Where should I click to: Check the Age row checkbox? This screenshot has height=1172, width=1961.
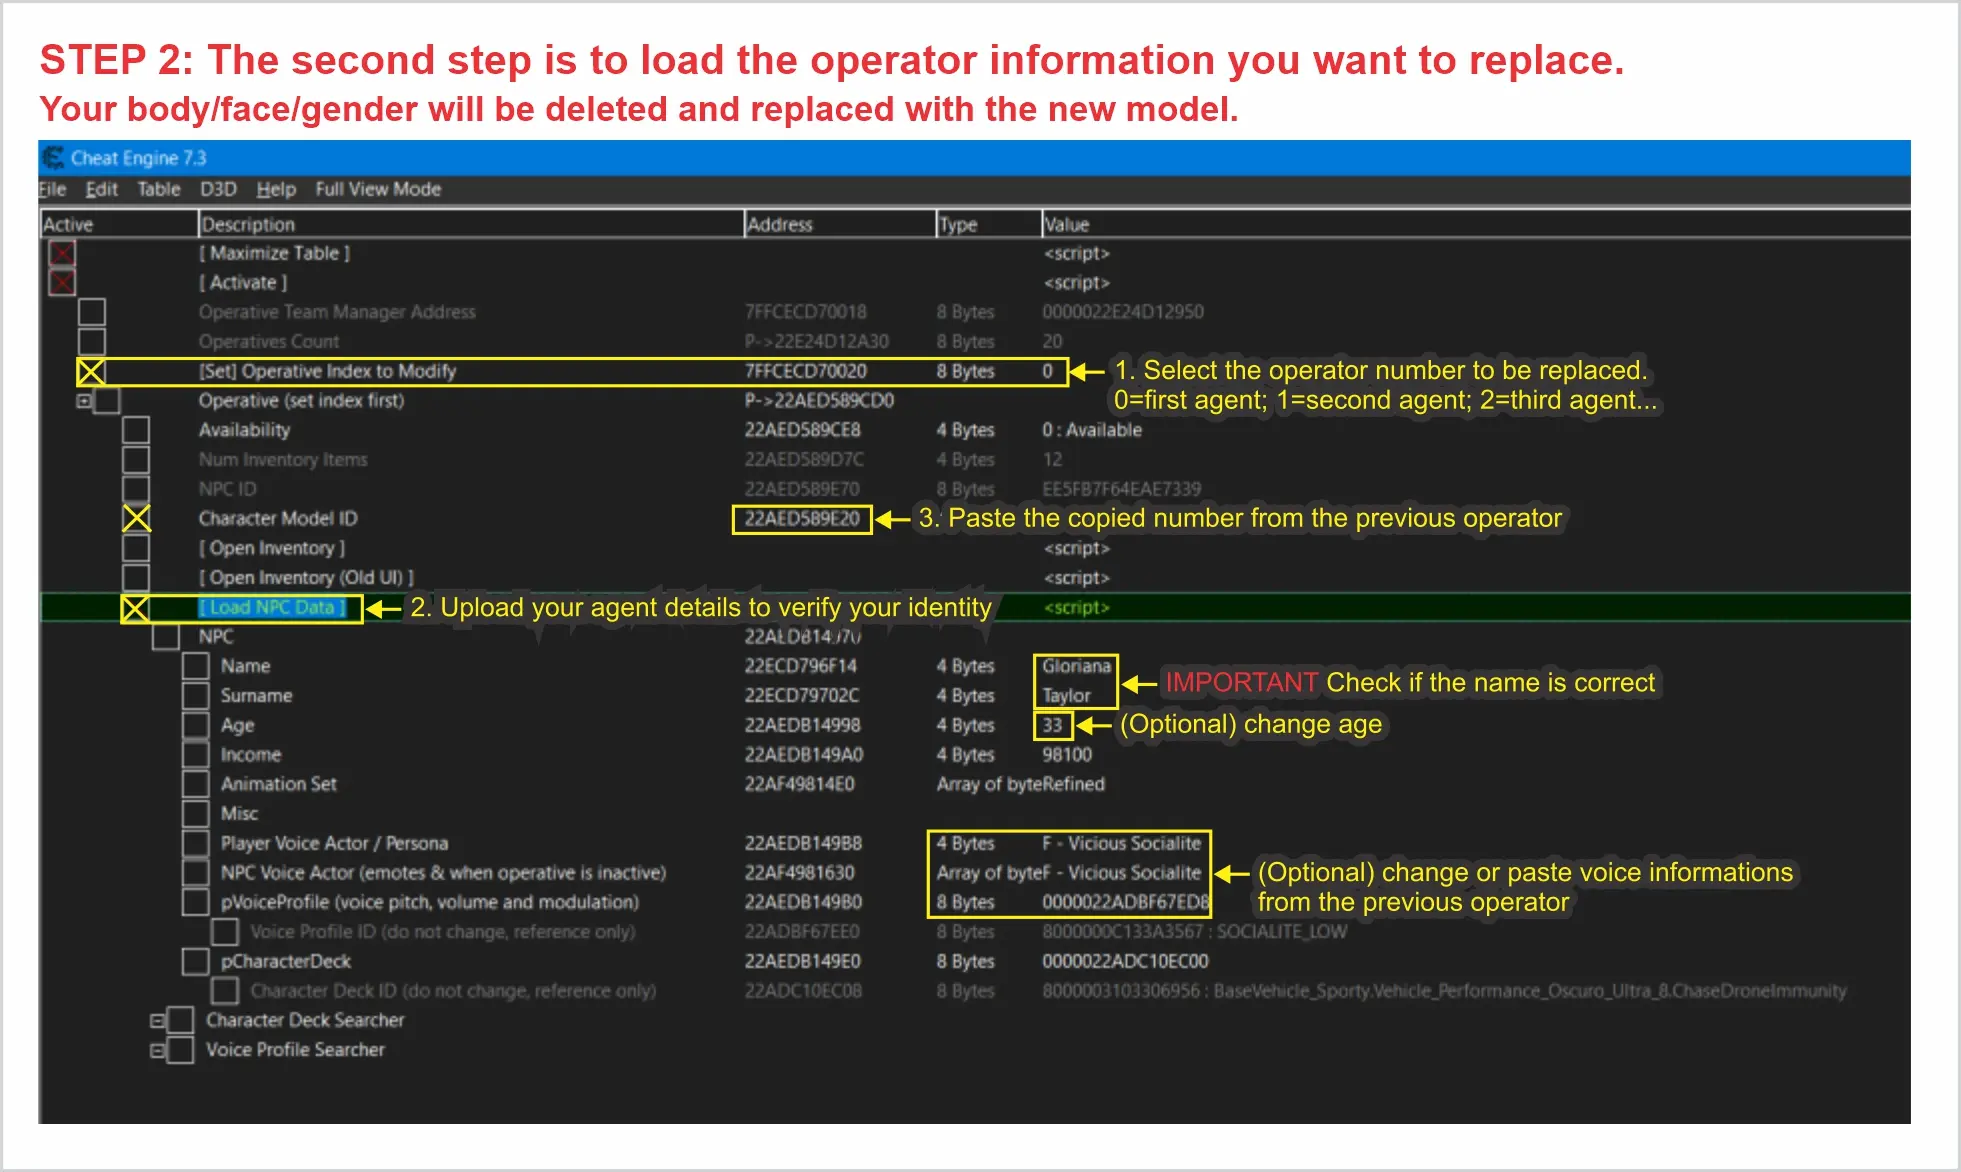click(196, 725)
